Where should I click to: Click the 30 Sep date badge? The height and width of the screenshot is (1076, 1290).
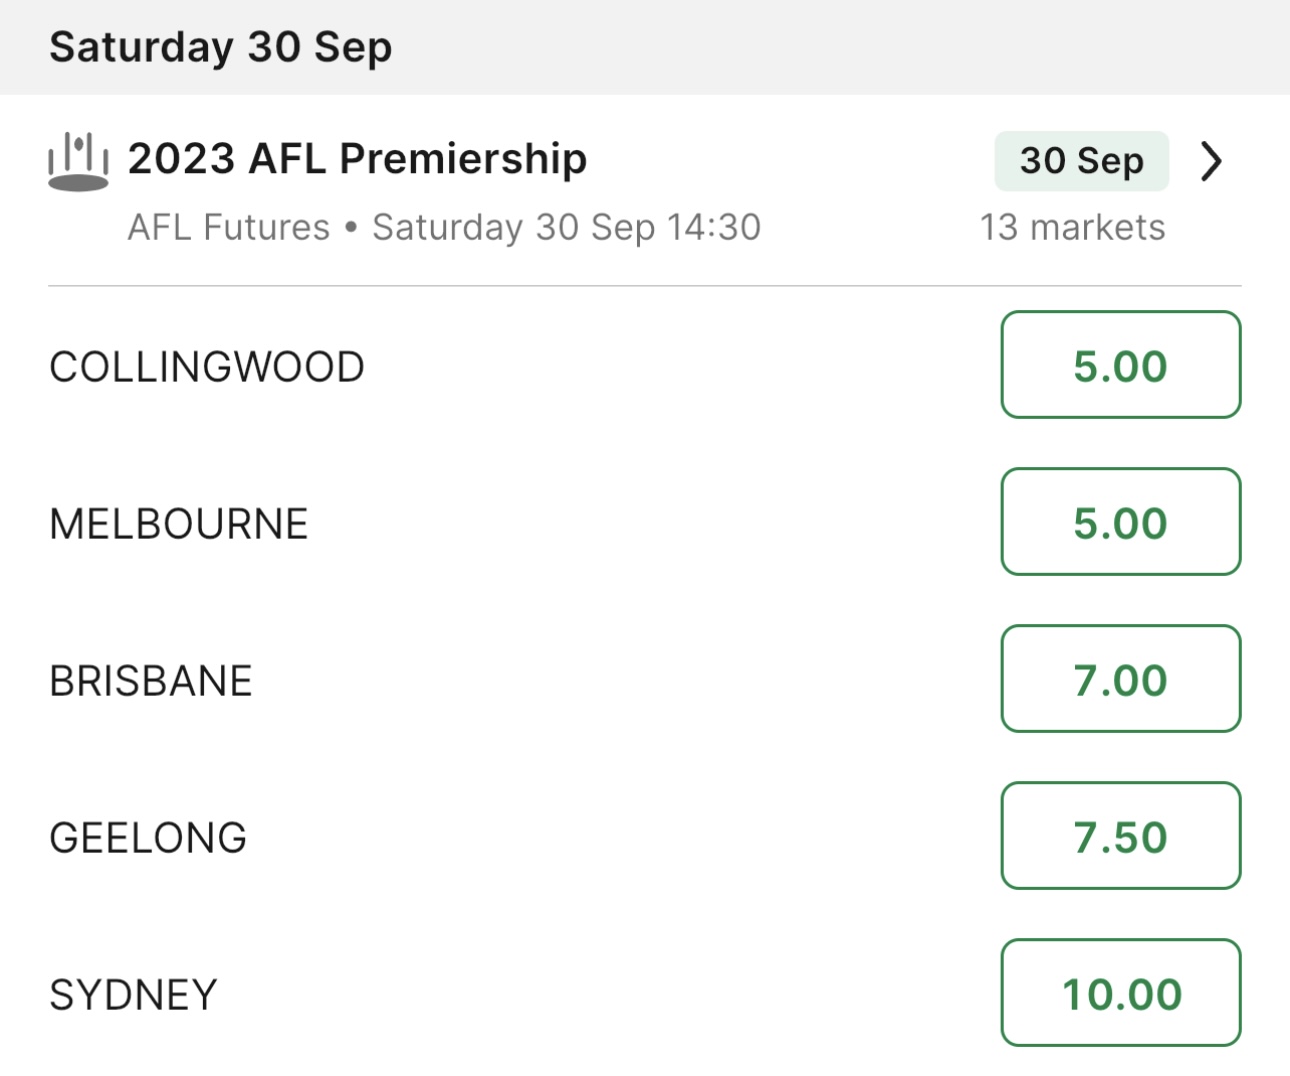pyautogui.click(x=1081, y=161)
